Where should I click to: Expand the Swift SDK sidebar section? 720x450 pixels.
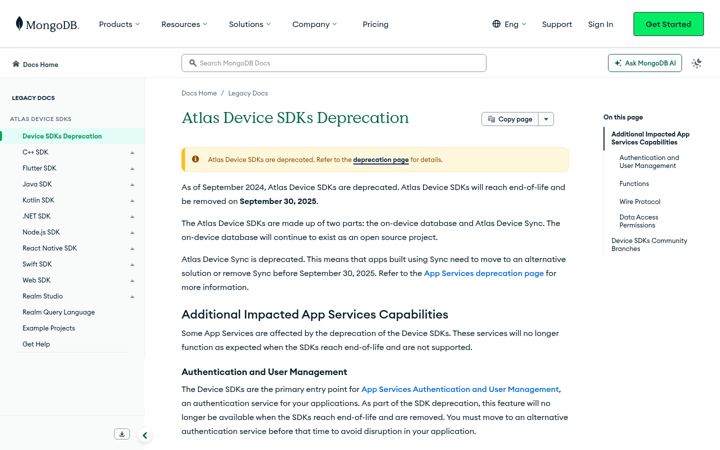(x=132, y=264)
